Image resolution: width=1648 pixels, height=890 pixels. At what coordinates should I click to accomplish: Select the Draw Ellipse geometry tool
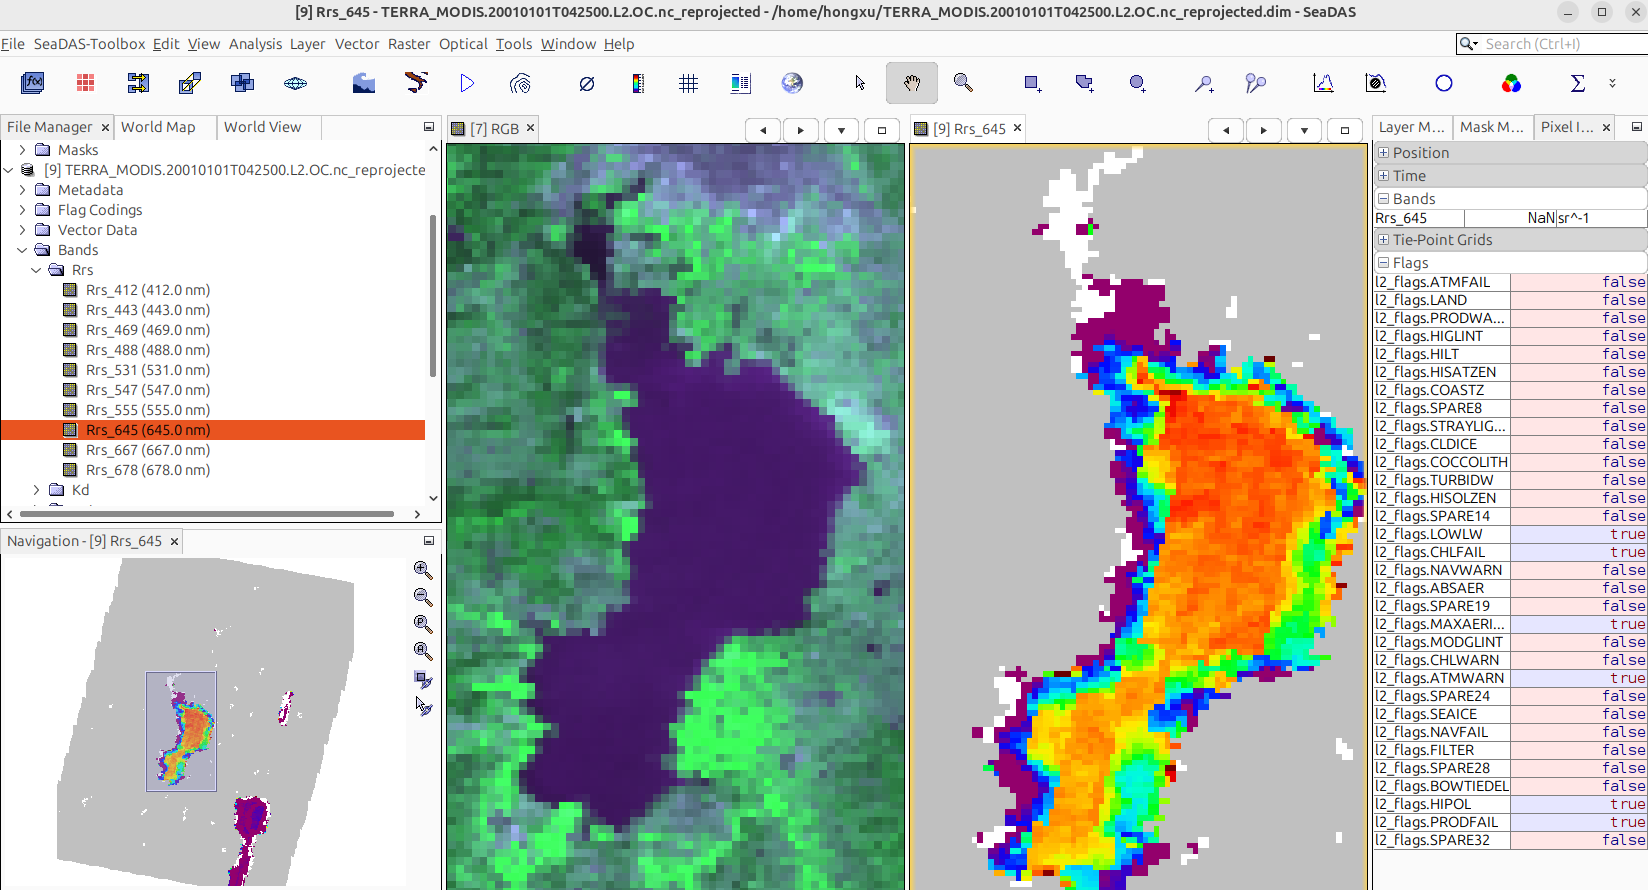coord(1137,83)
